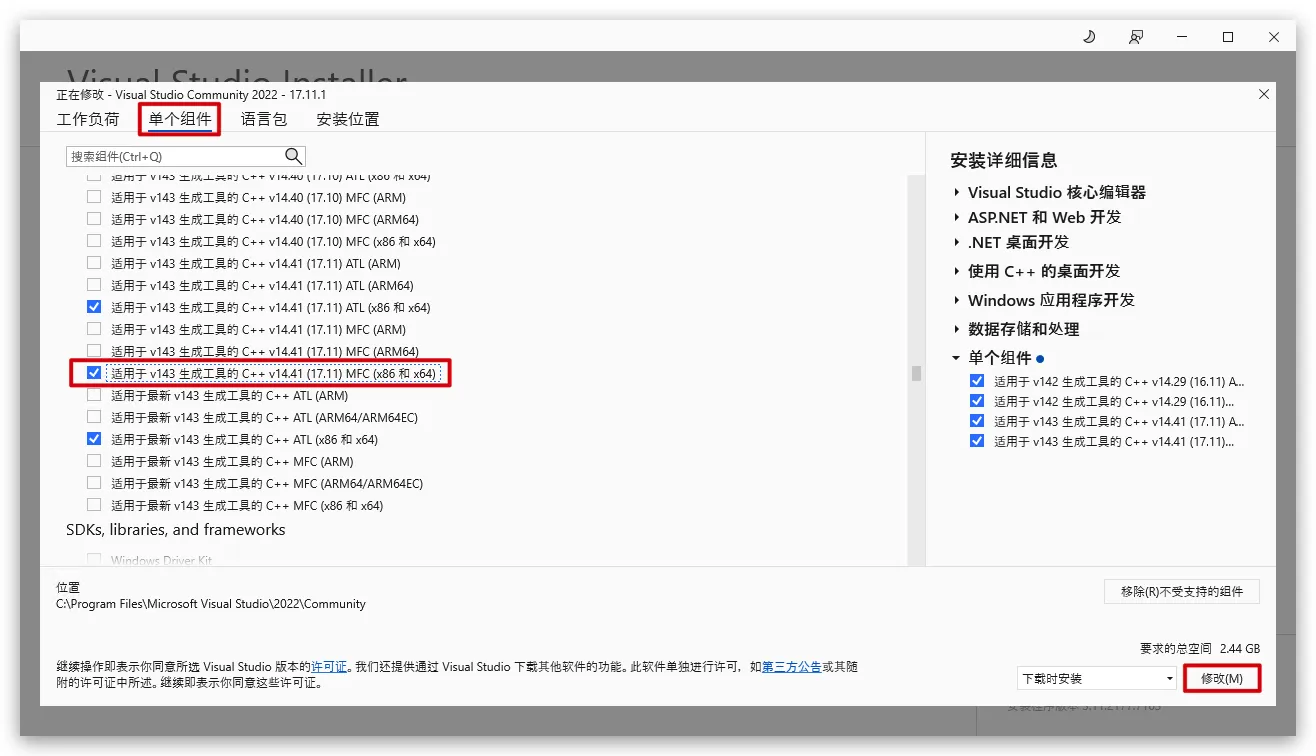Switch to the 工作负荷 tab
This screenshot has width=1316, height=756.
pyautogui.click(x=88, y=119)
